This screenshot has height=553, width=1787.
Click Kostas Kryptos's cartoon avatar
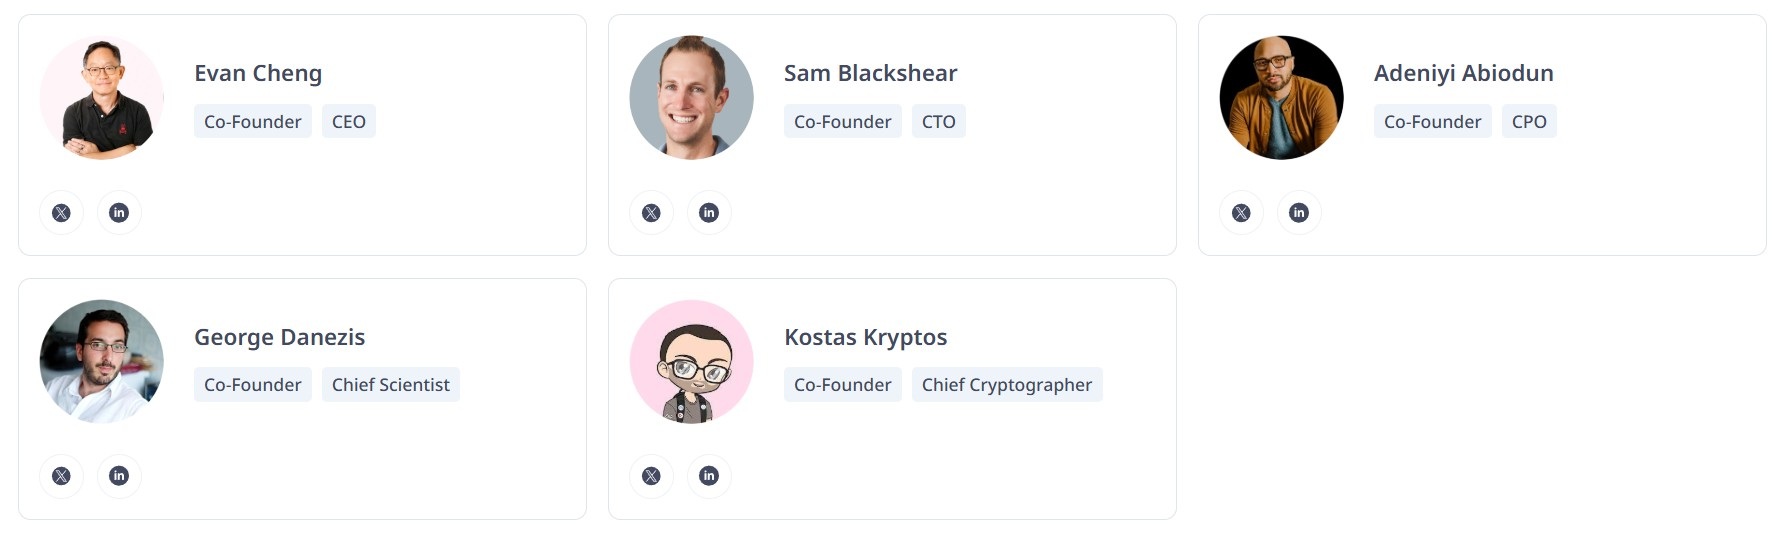click(x=692, y=361)
